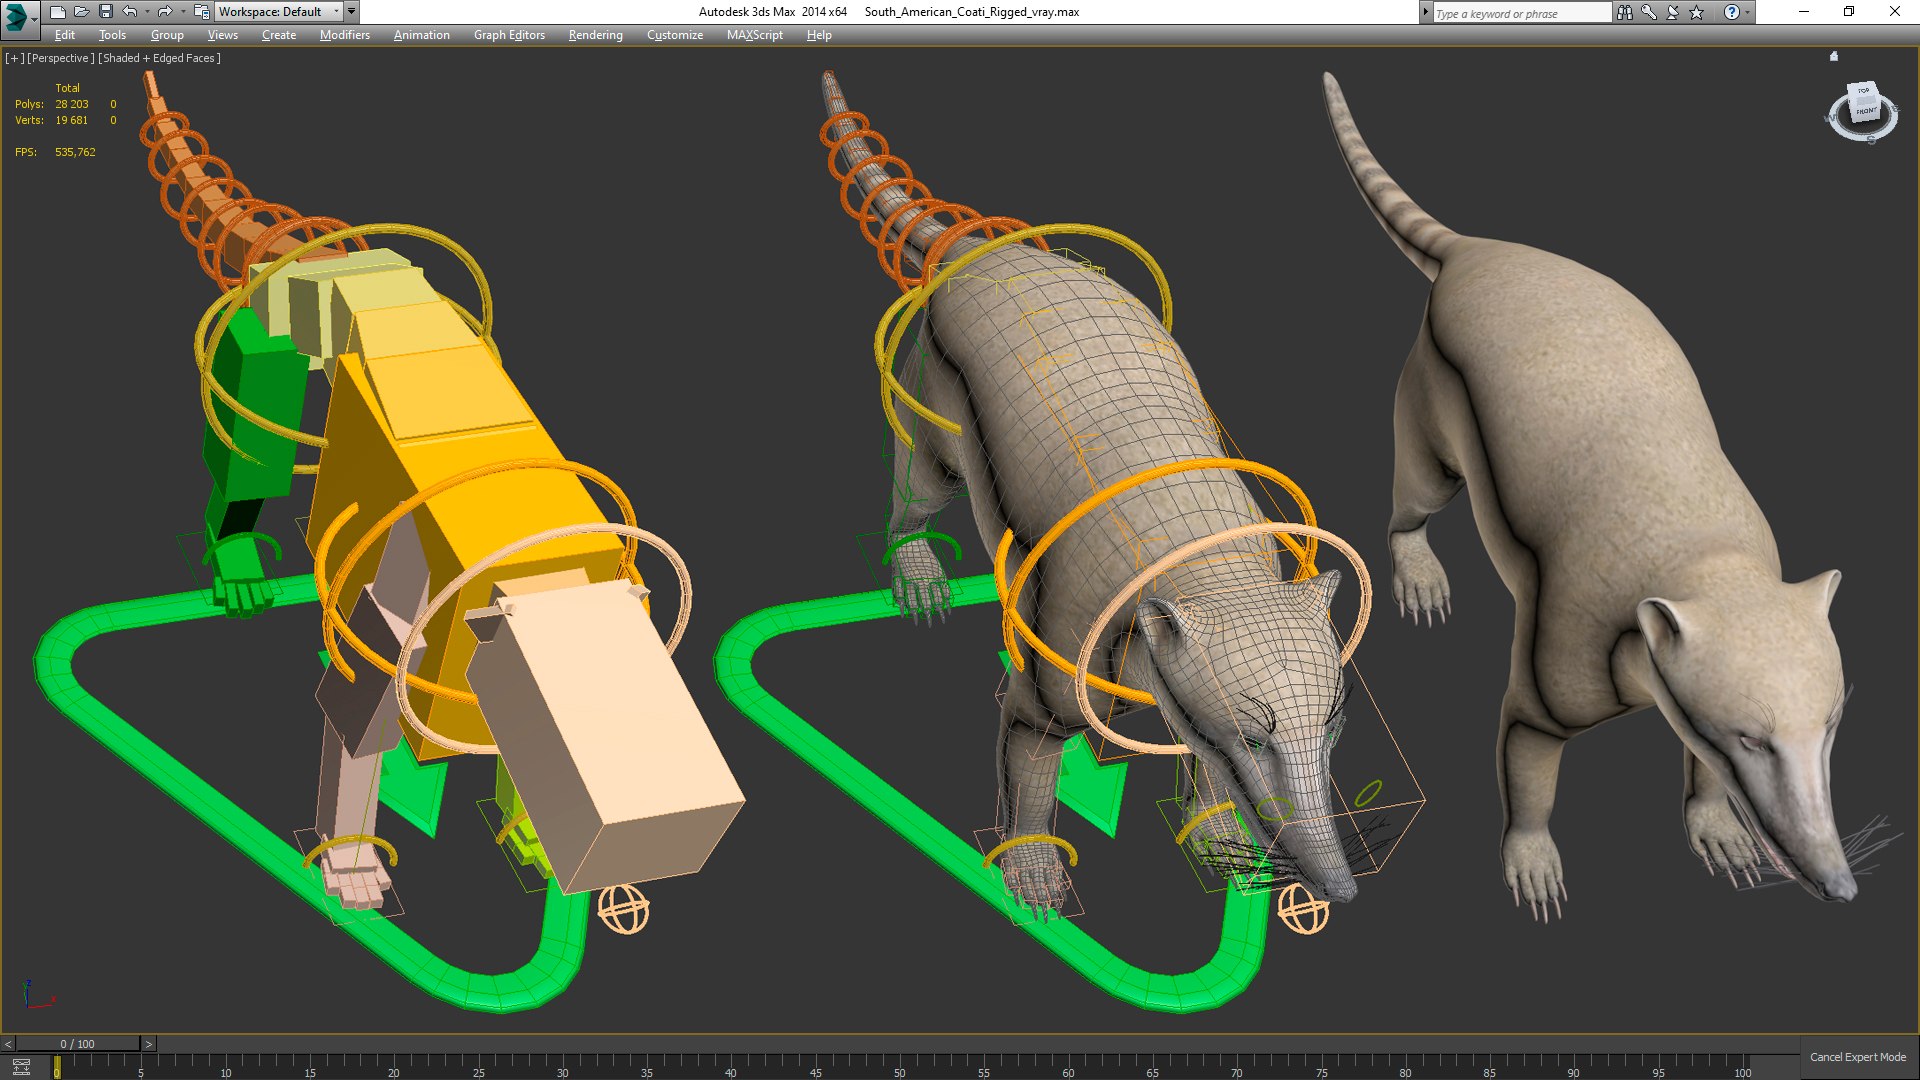
Task: Click the keyword search input field
Action: coord(1522,13)
